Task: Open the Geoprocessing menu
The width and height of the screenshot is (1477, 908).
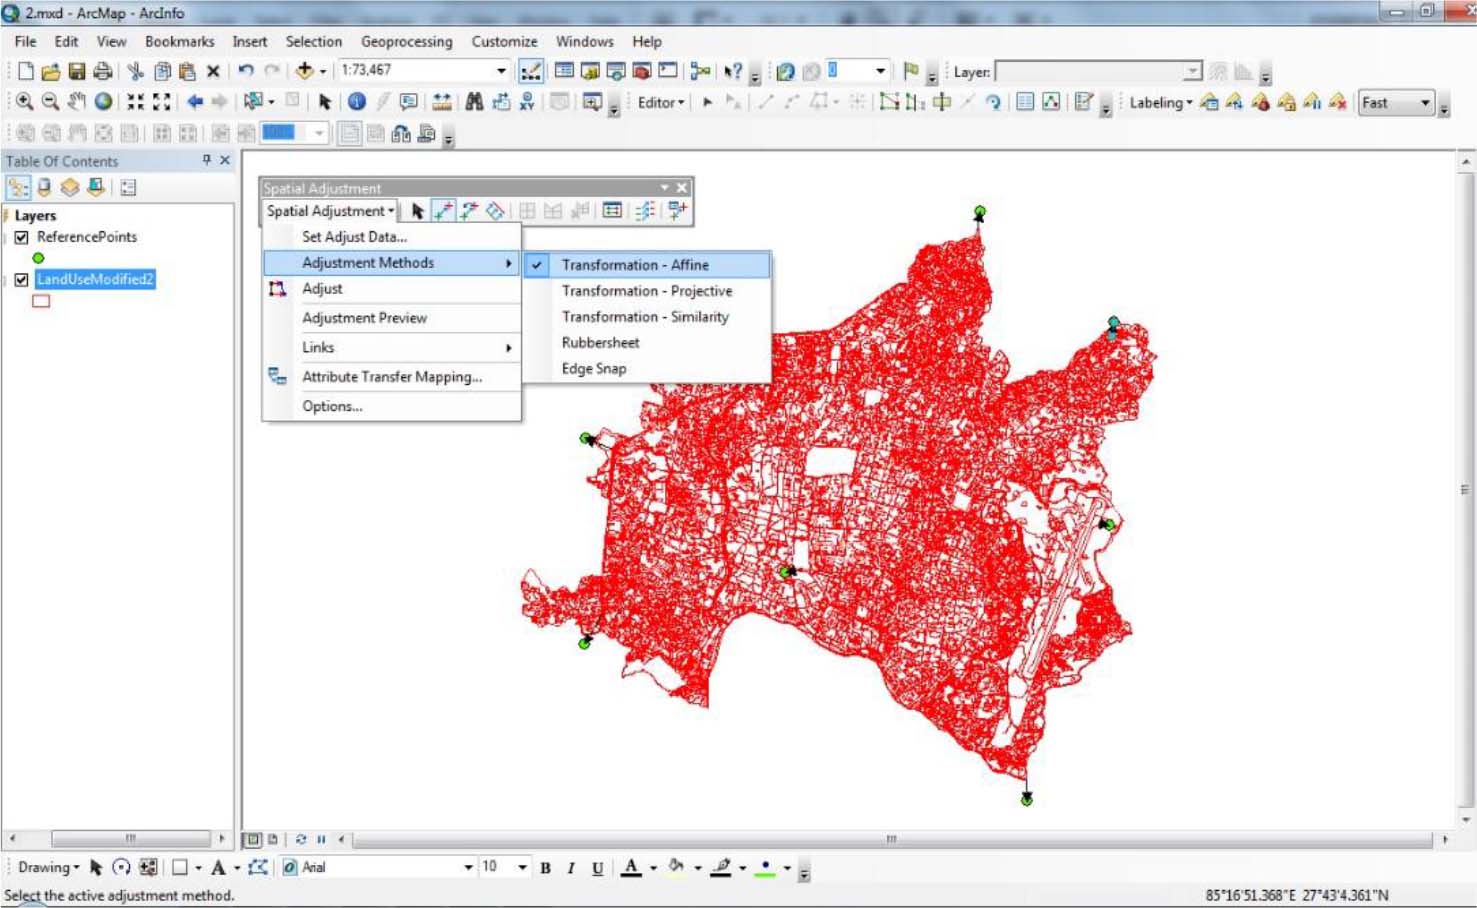Action: (x=406, y=42)
